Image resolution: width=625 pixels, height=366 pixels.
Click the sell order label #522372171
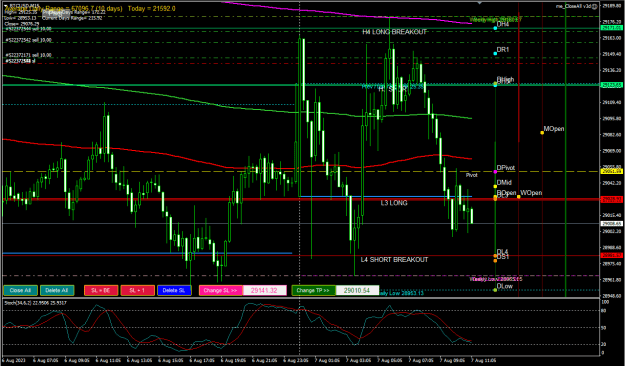28,55
